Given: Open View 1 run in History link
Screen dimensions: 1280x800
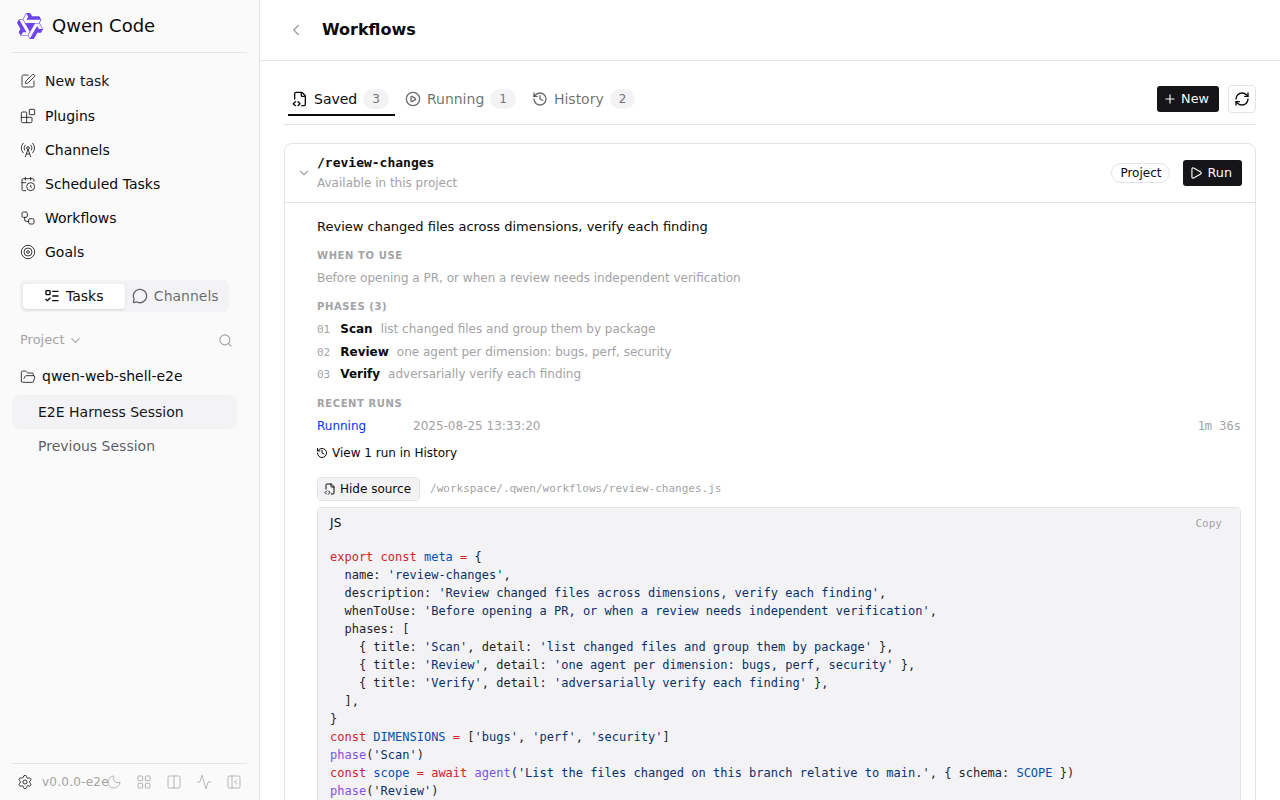Looking at the screenshot, I should click(387, 453).
